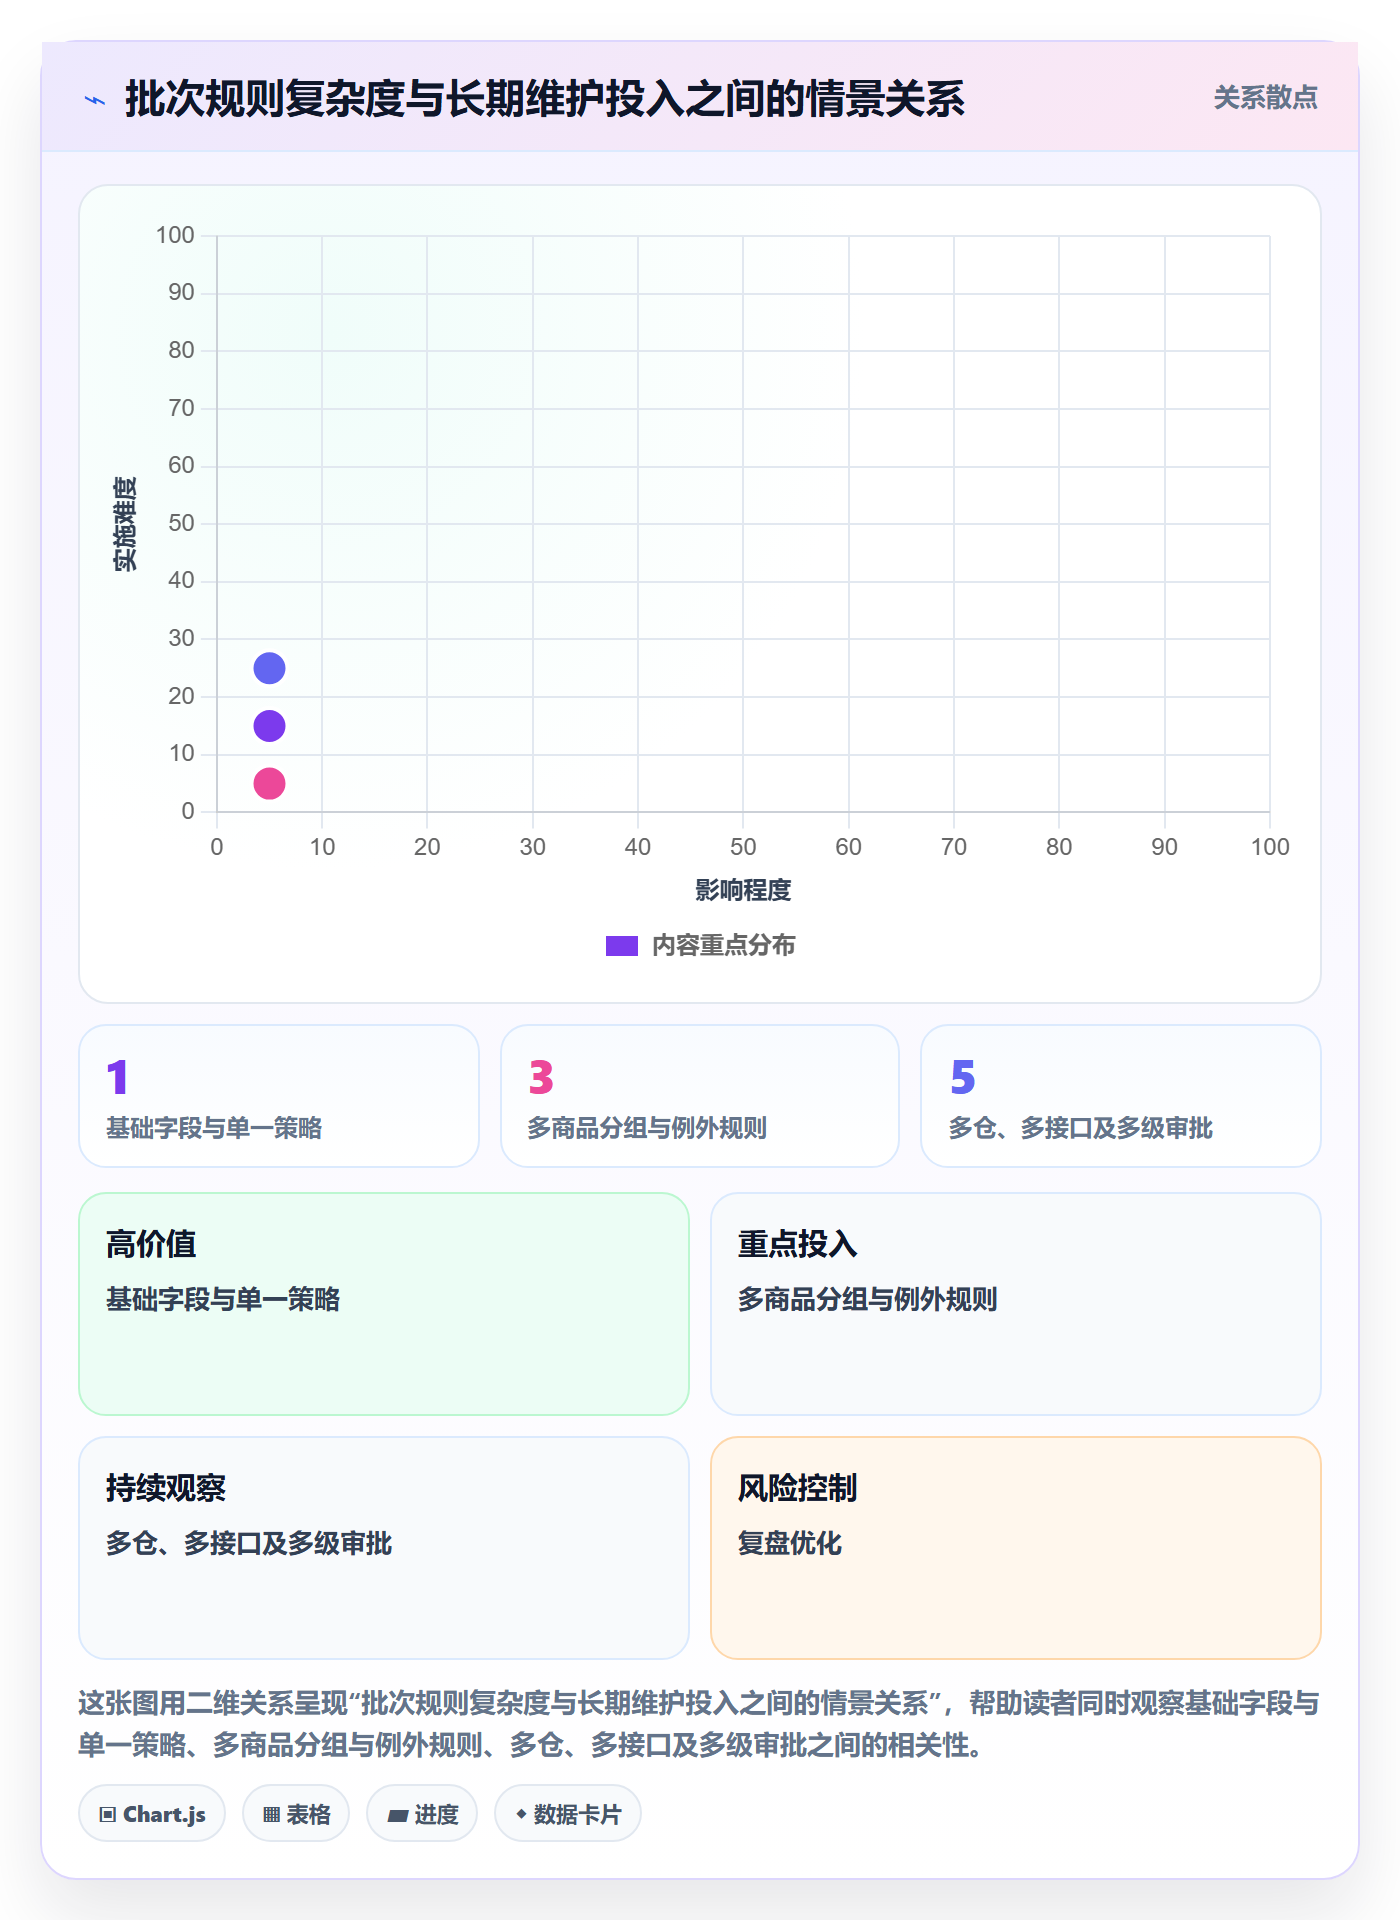
Task: Click the main title 批次规则复杂度与长期维护投入之间的情景关系
Action: pos(545,99)
